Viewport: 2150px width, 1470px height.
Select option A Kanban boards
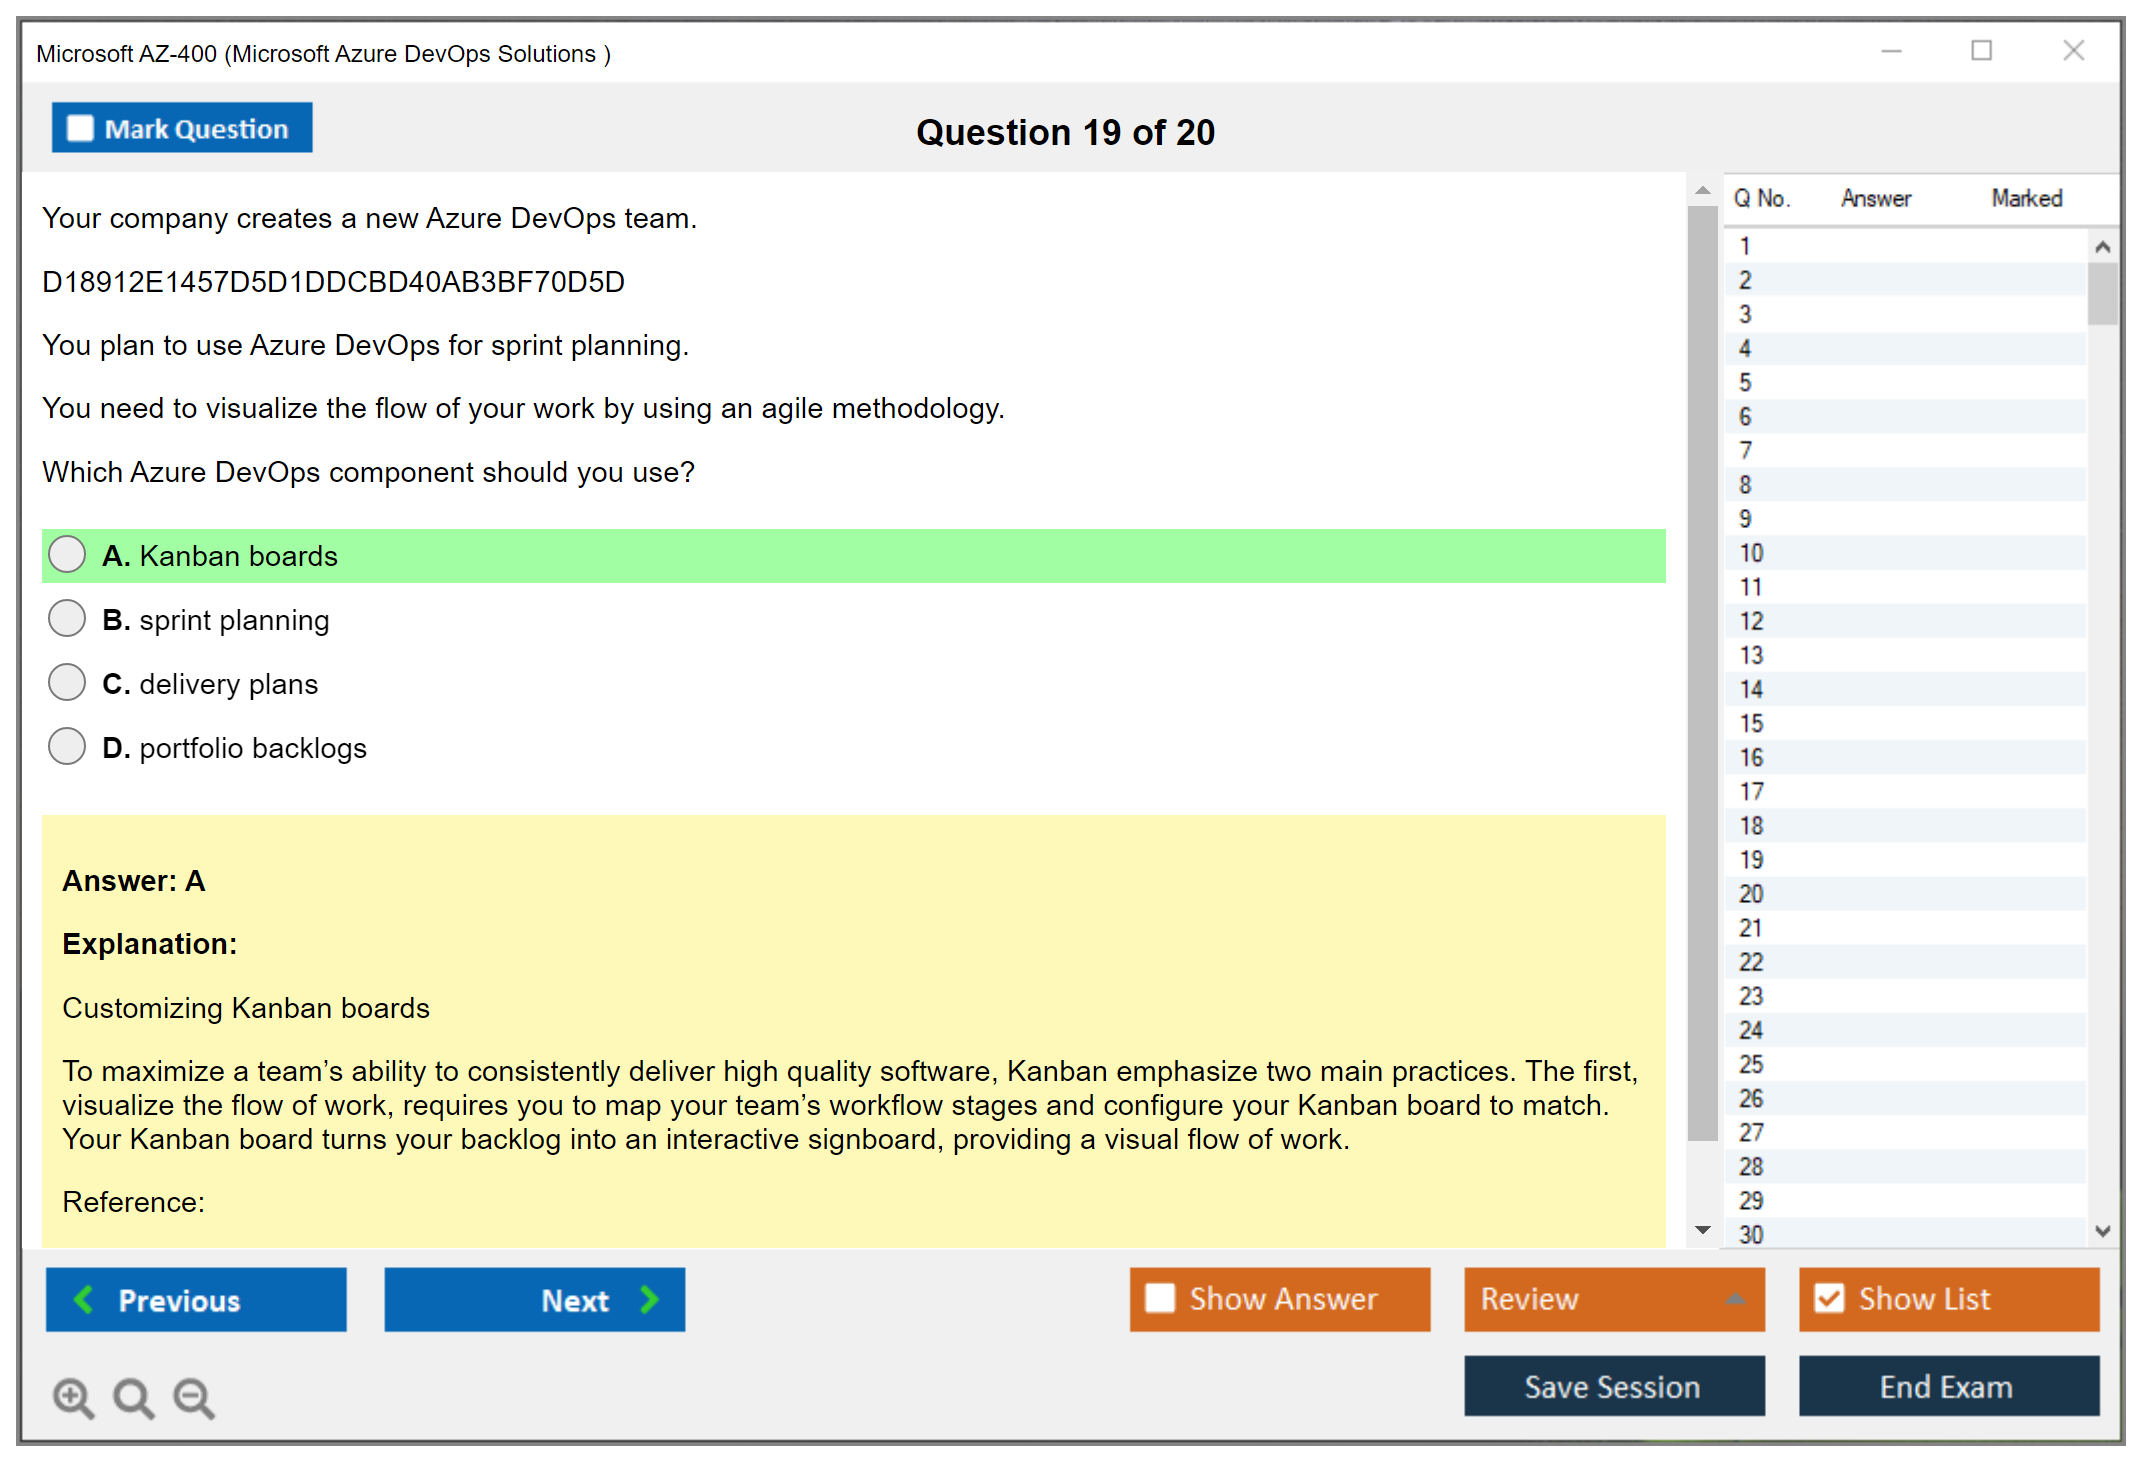(x=67, y=555)
